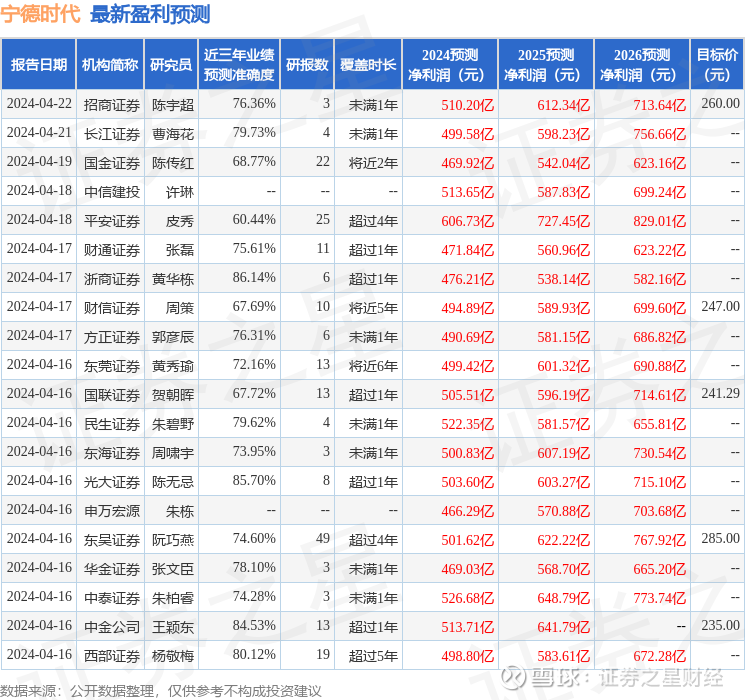This screenshot has height=700, width=745.
Task: Select the 东吴证券 institution cell
Action: click(x=112, y=539)
